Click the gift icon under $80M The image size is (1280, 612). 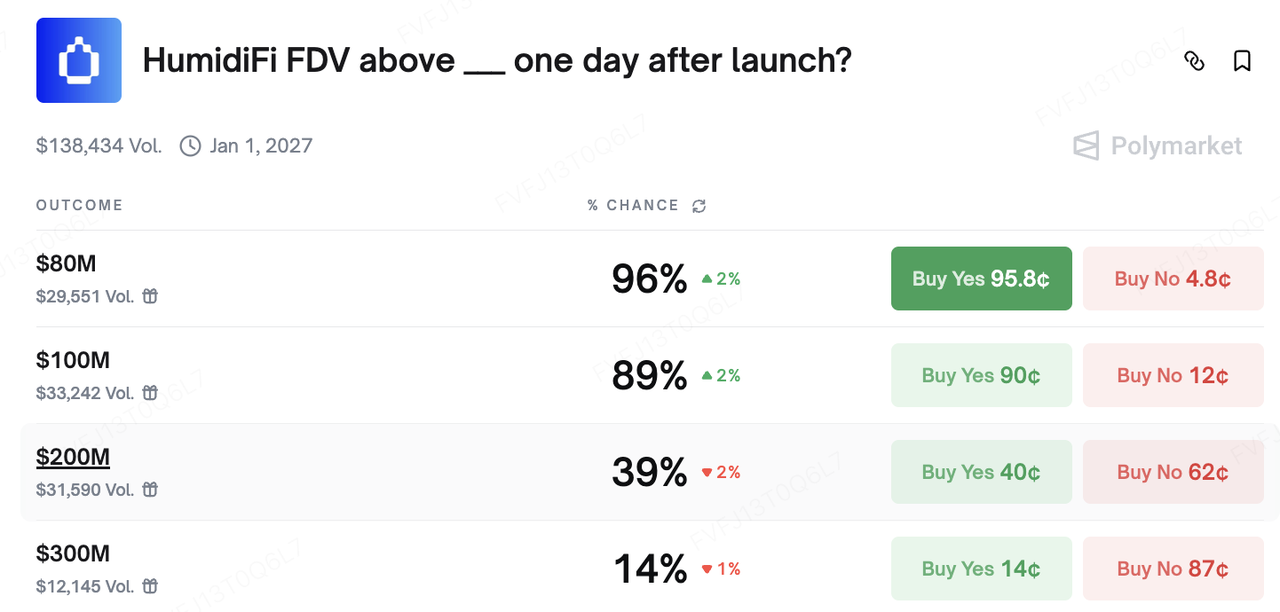click(x=150, y=296)
